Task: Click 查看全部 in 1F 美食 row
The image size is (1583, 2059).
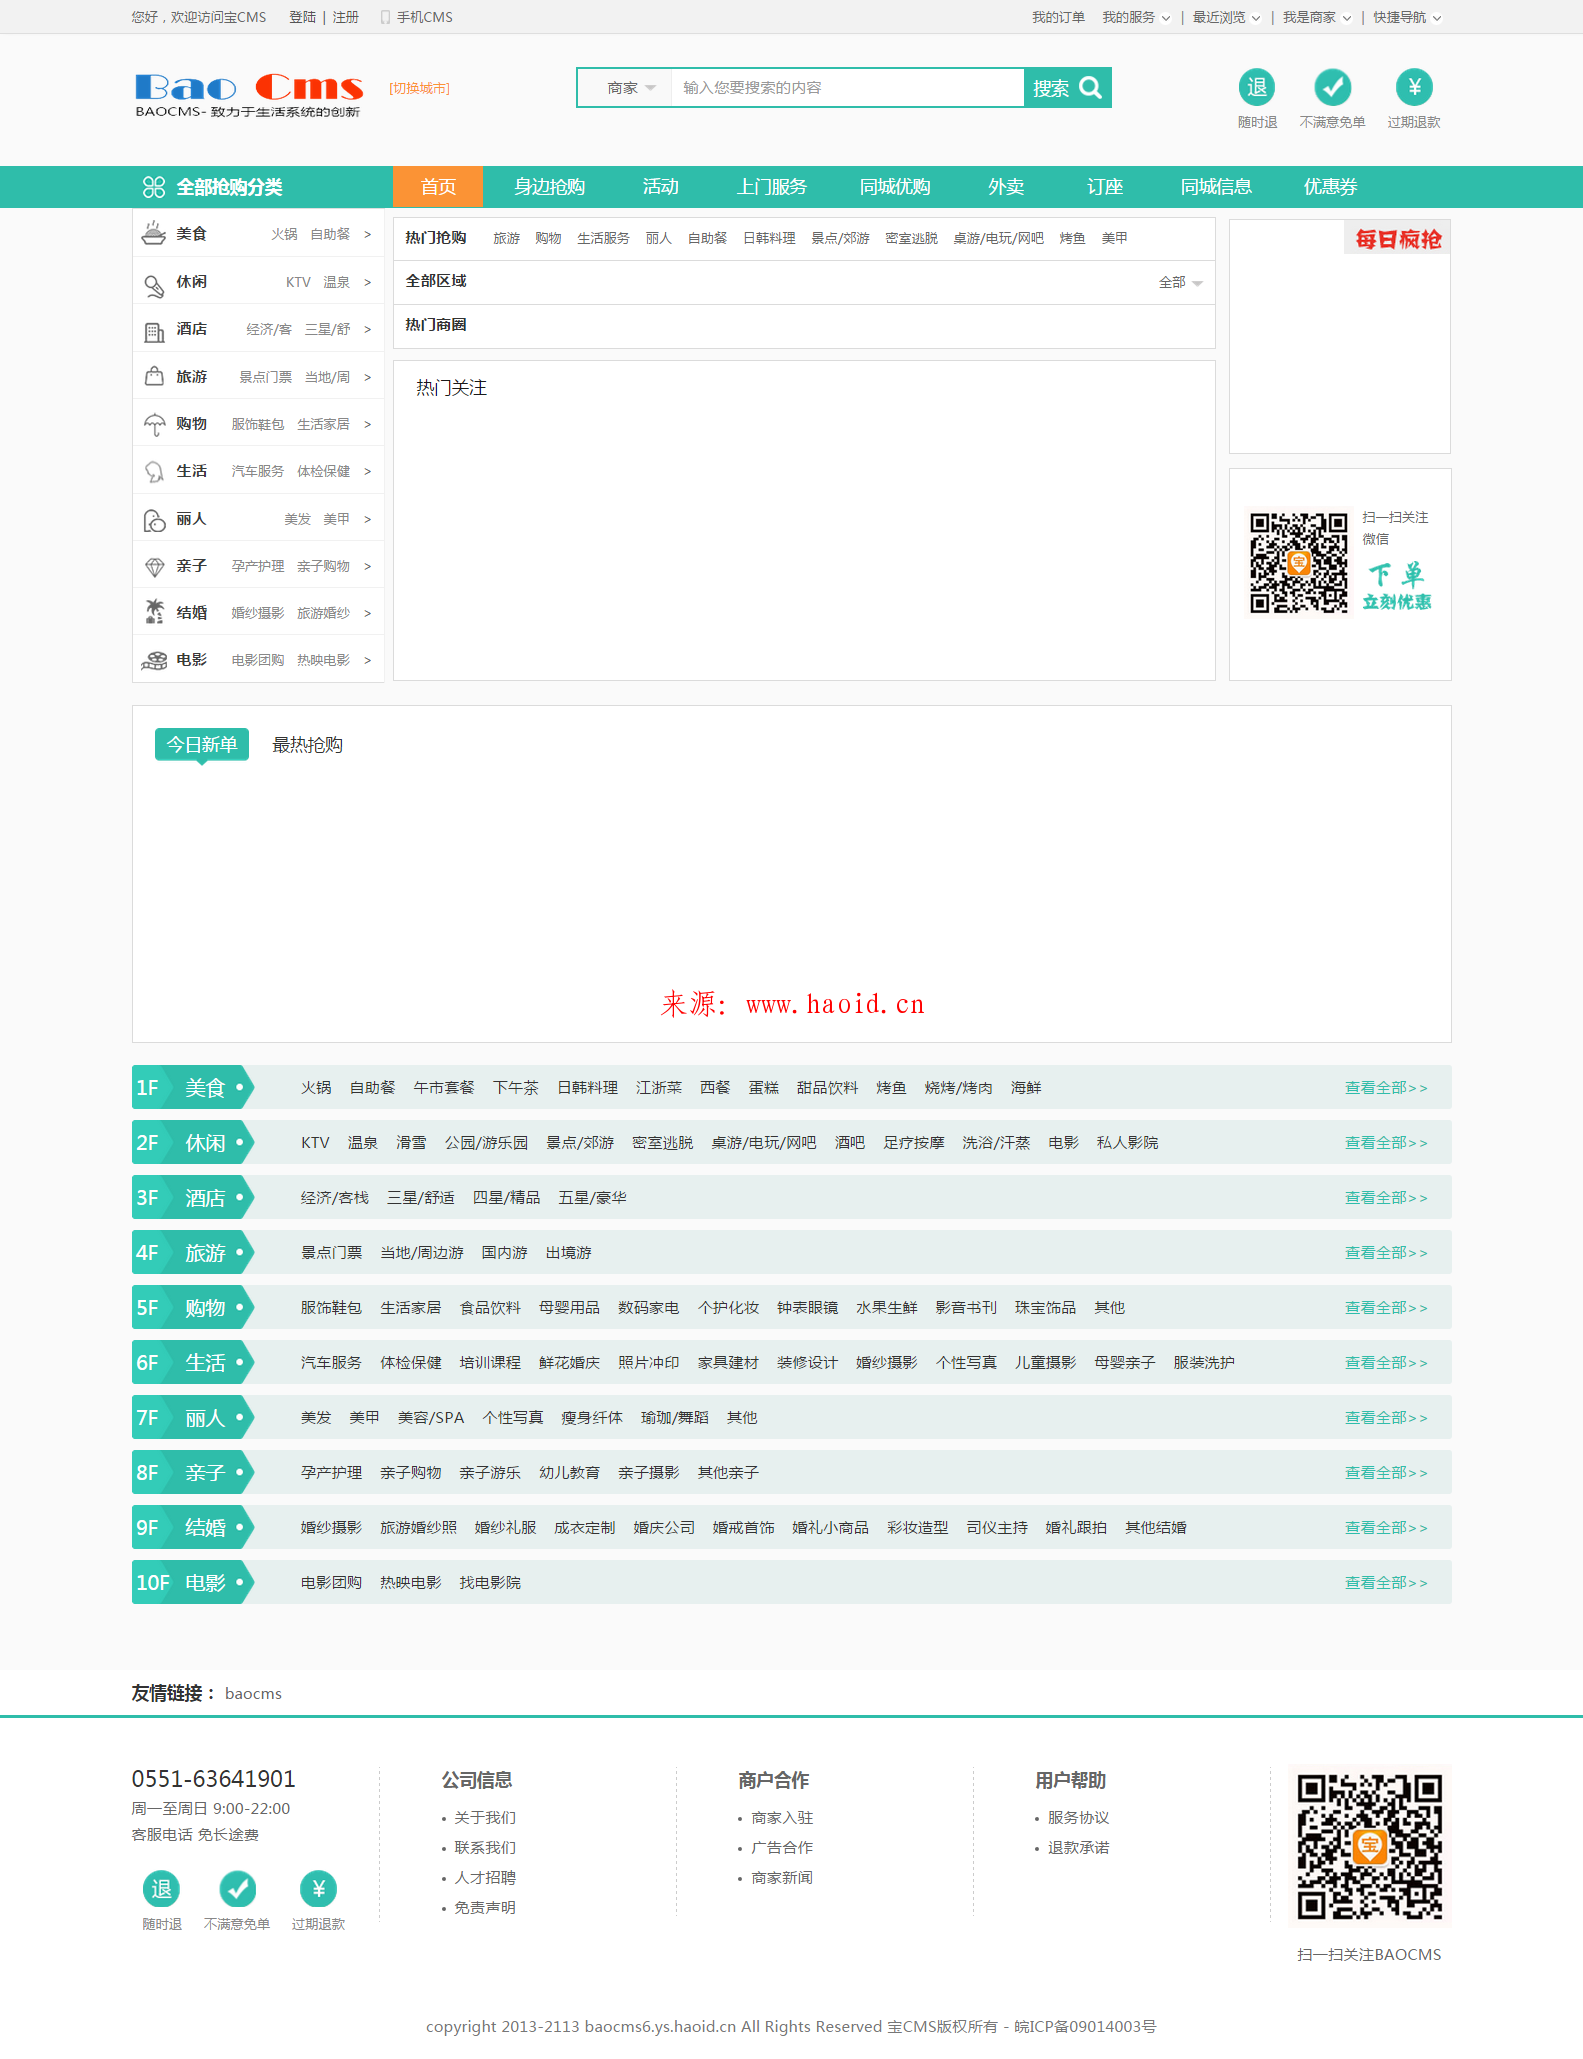Action: (1385, 1088)
